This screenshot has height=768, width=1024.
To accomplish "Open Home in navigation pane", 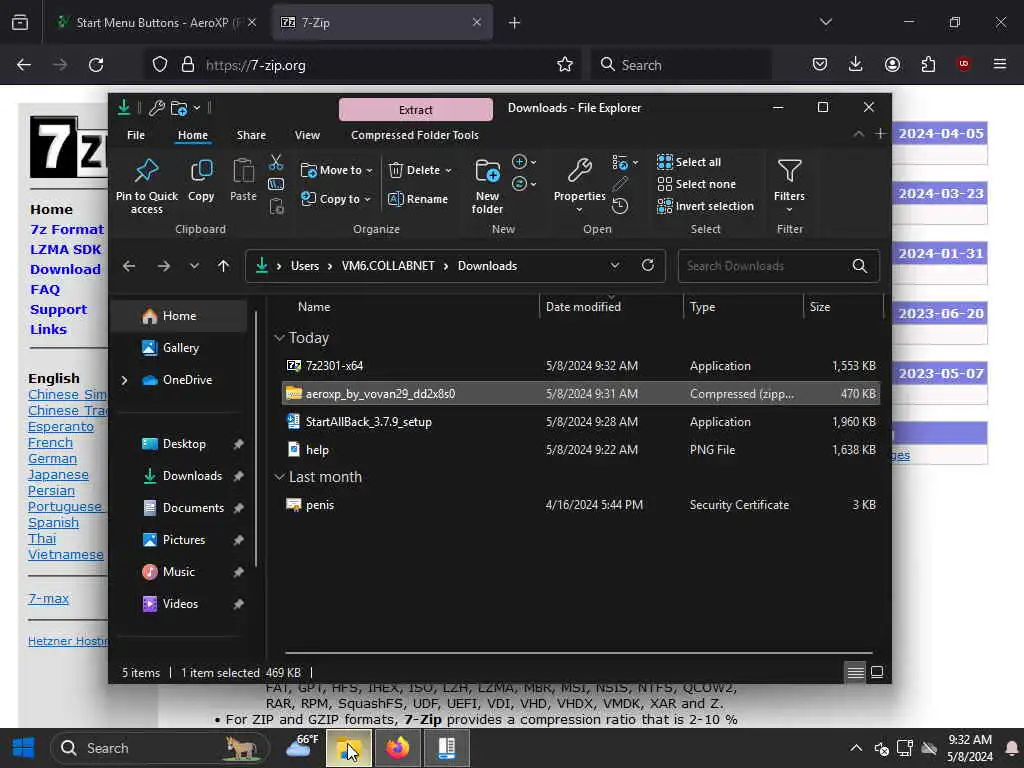I will point(180,316).
